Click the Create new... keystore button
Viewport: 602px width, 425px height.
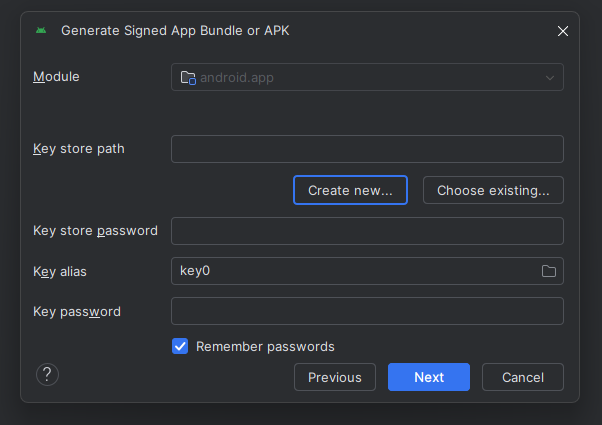coord(350,190)
